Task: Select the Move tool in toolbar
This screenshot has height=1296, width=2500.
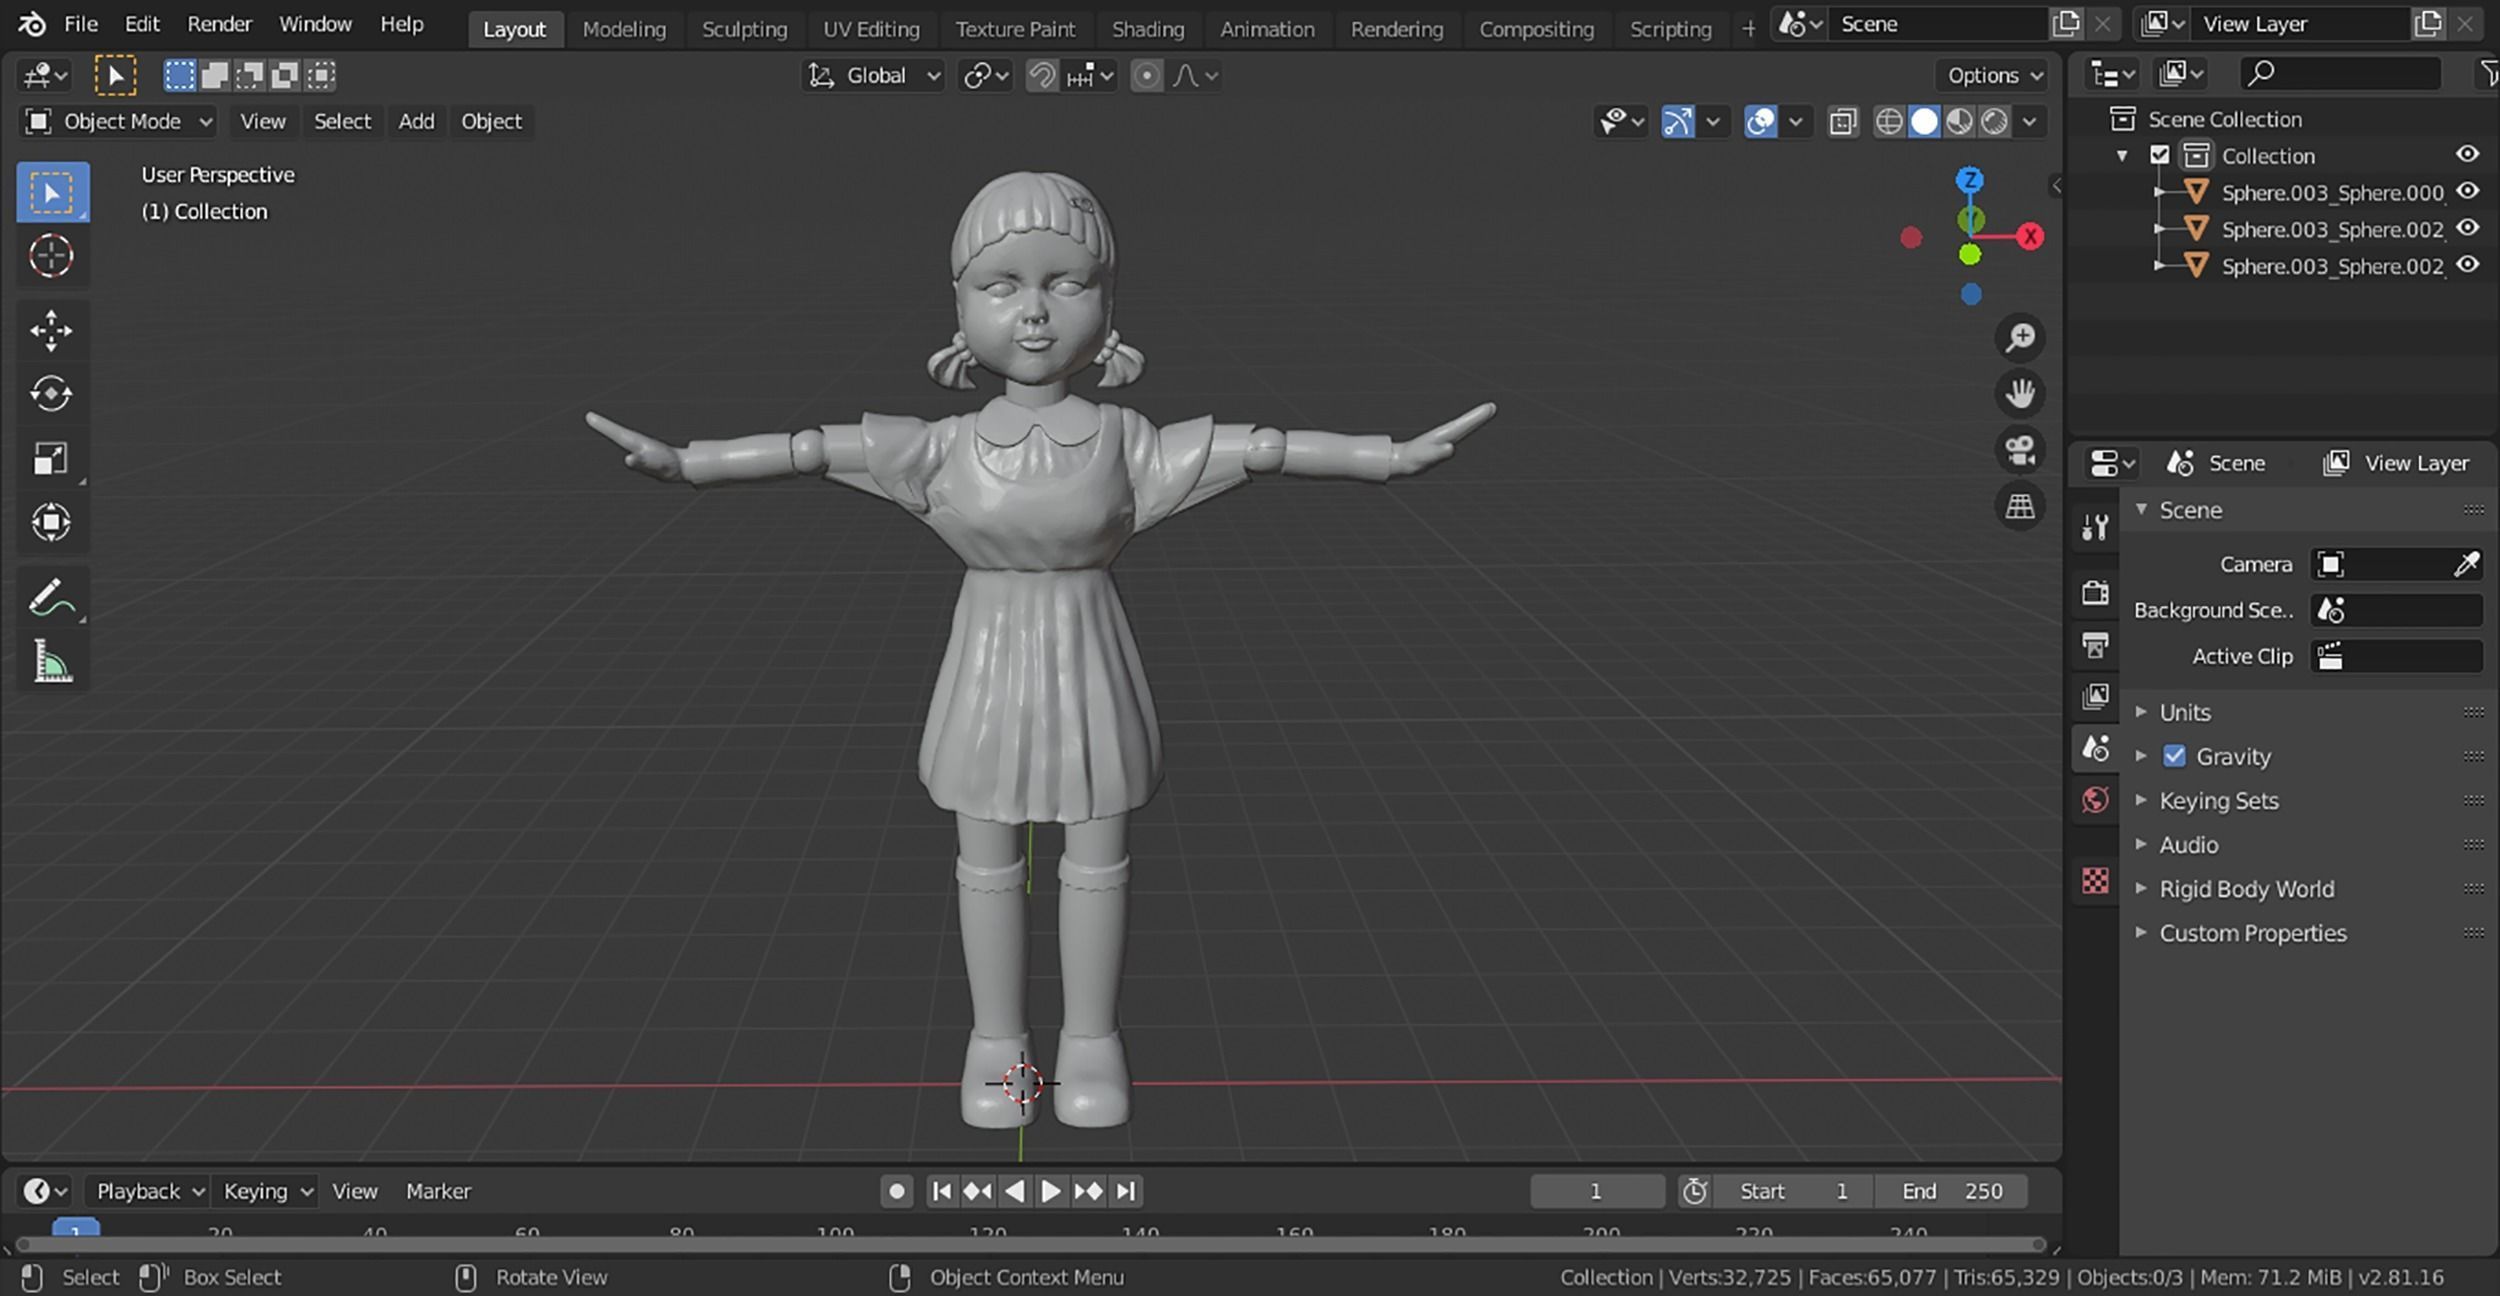Action: click(x=51, y=331)
